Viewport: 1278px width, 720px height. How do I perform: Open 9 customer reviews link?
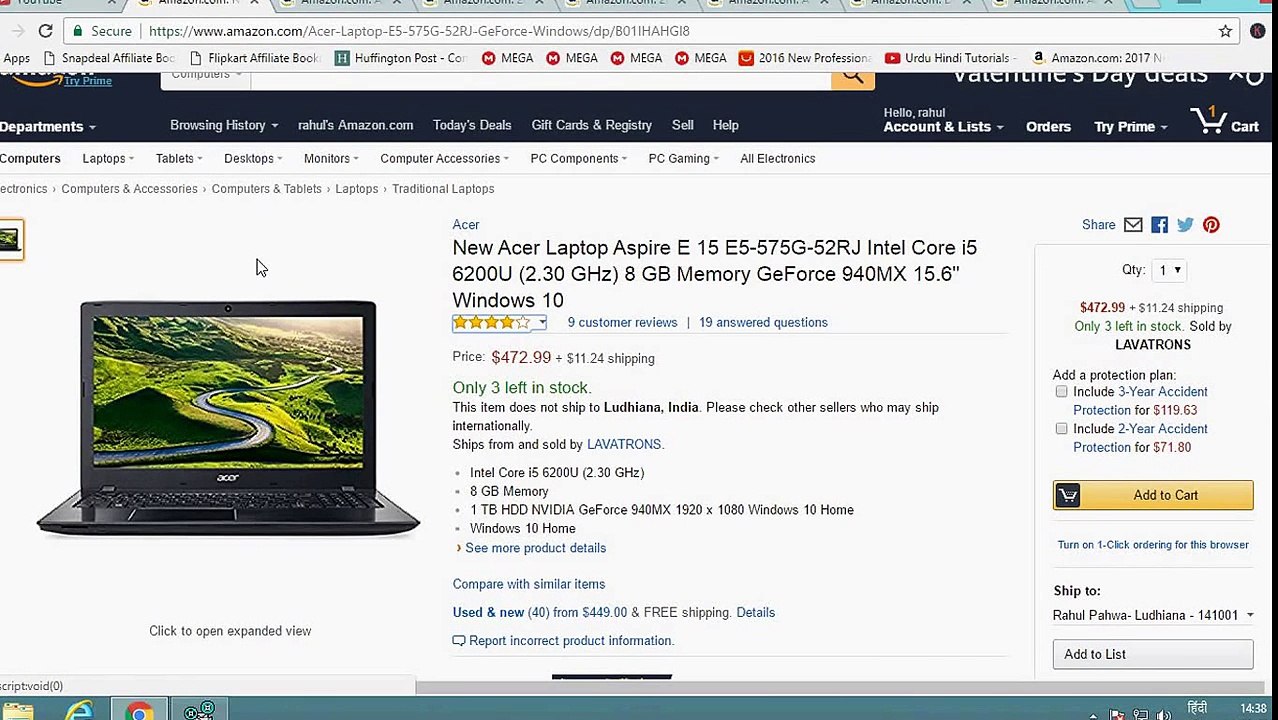point(622,322)
